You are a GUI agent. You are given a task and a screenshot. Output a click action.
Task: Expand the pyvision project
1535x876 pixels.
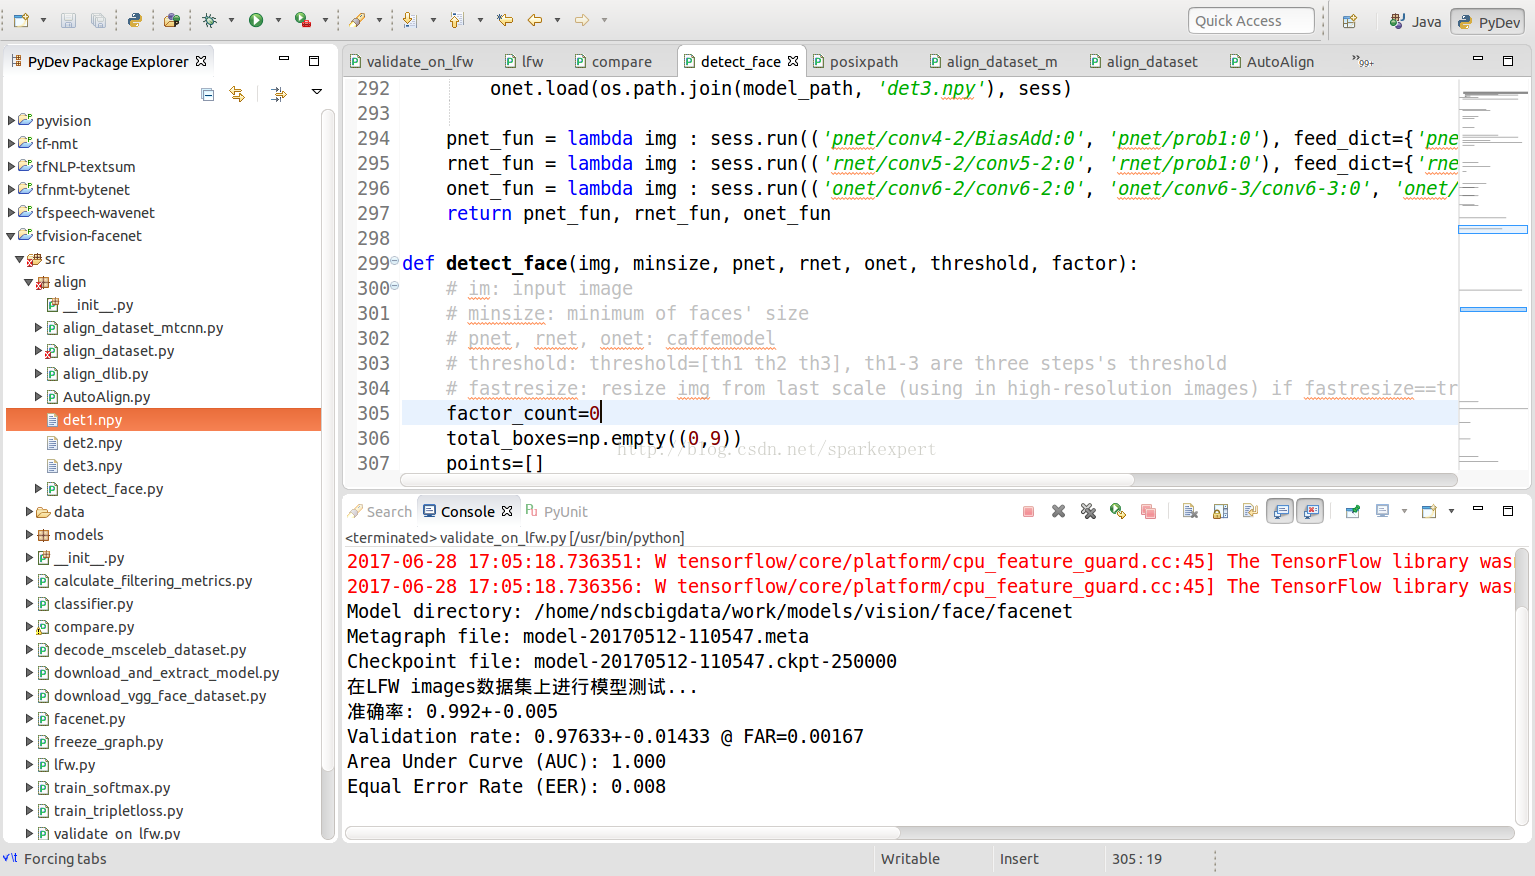pyautogui.click(x=11, y=120)
